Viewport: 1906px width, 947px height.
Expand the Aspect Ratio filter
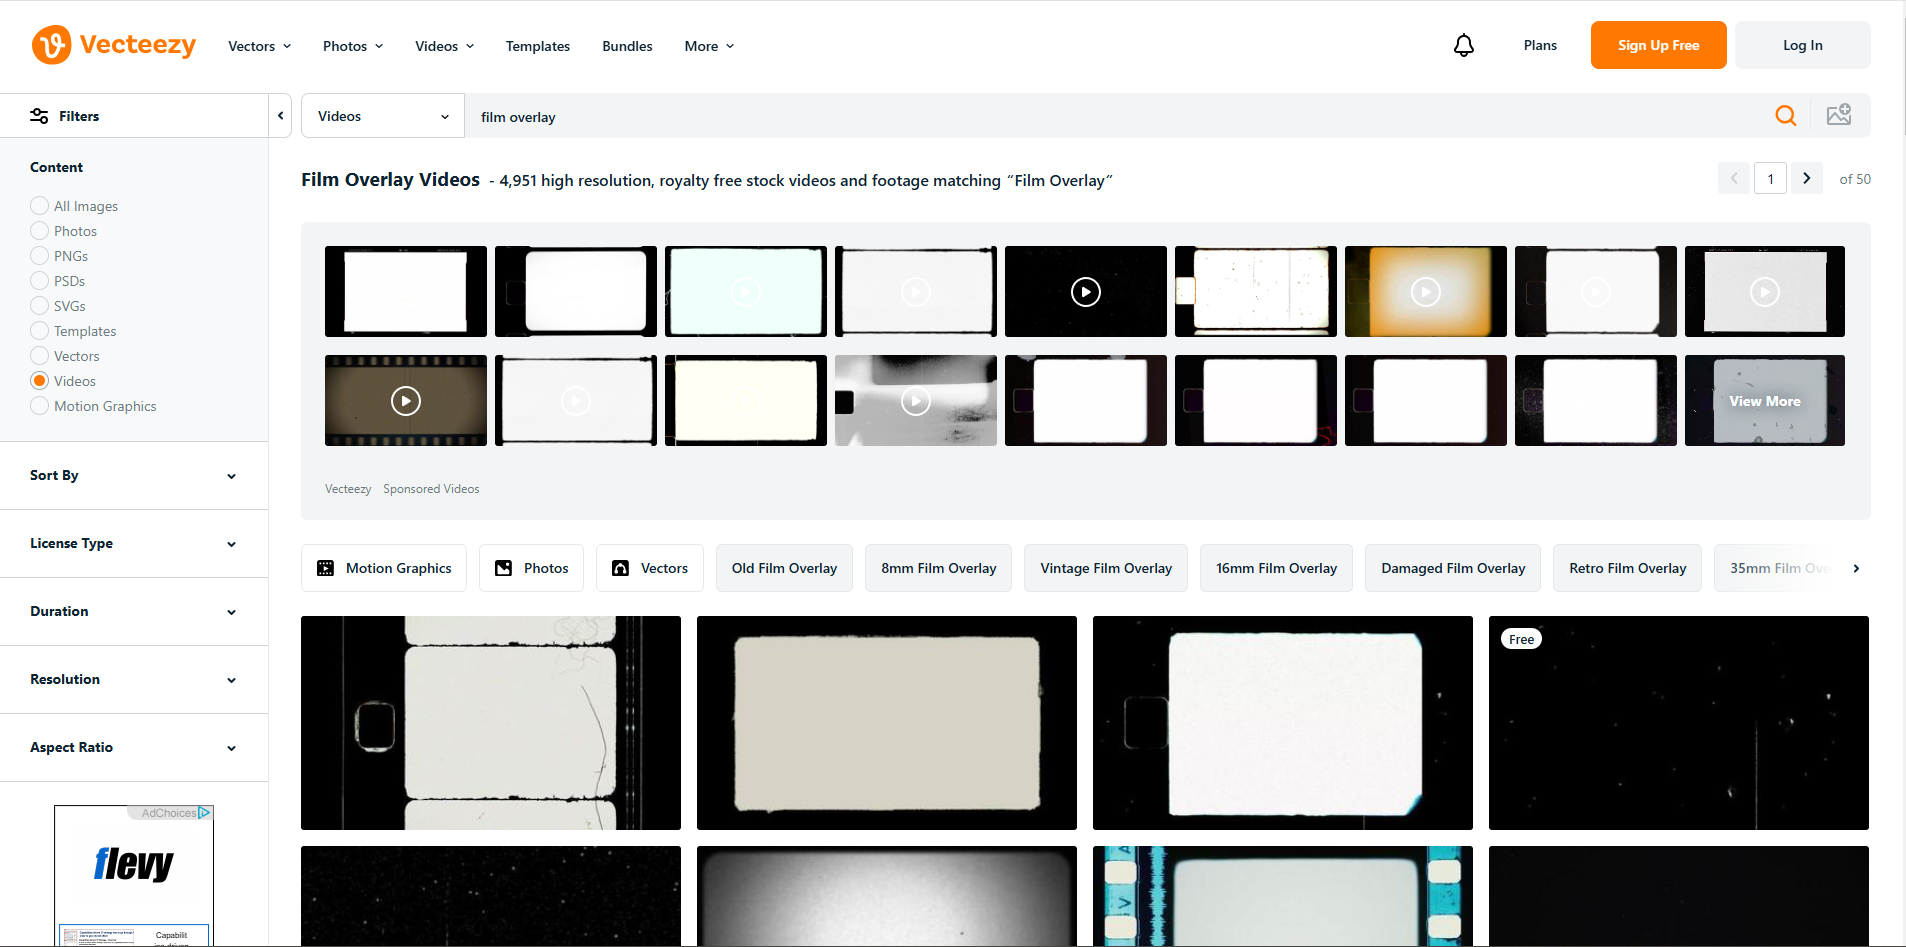(x=134, y=747)
